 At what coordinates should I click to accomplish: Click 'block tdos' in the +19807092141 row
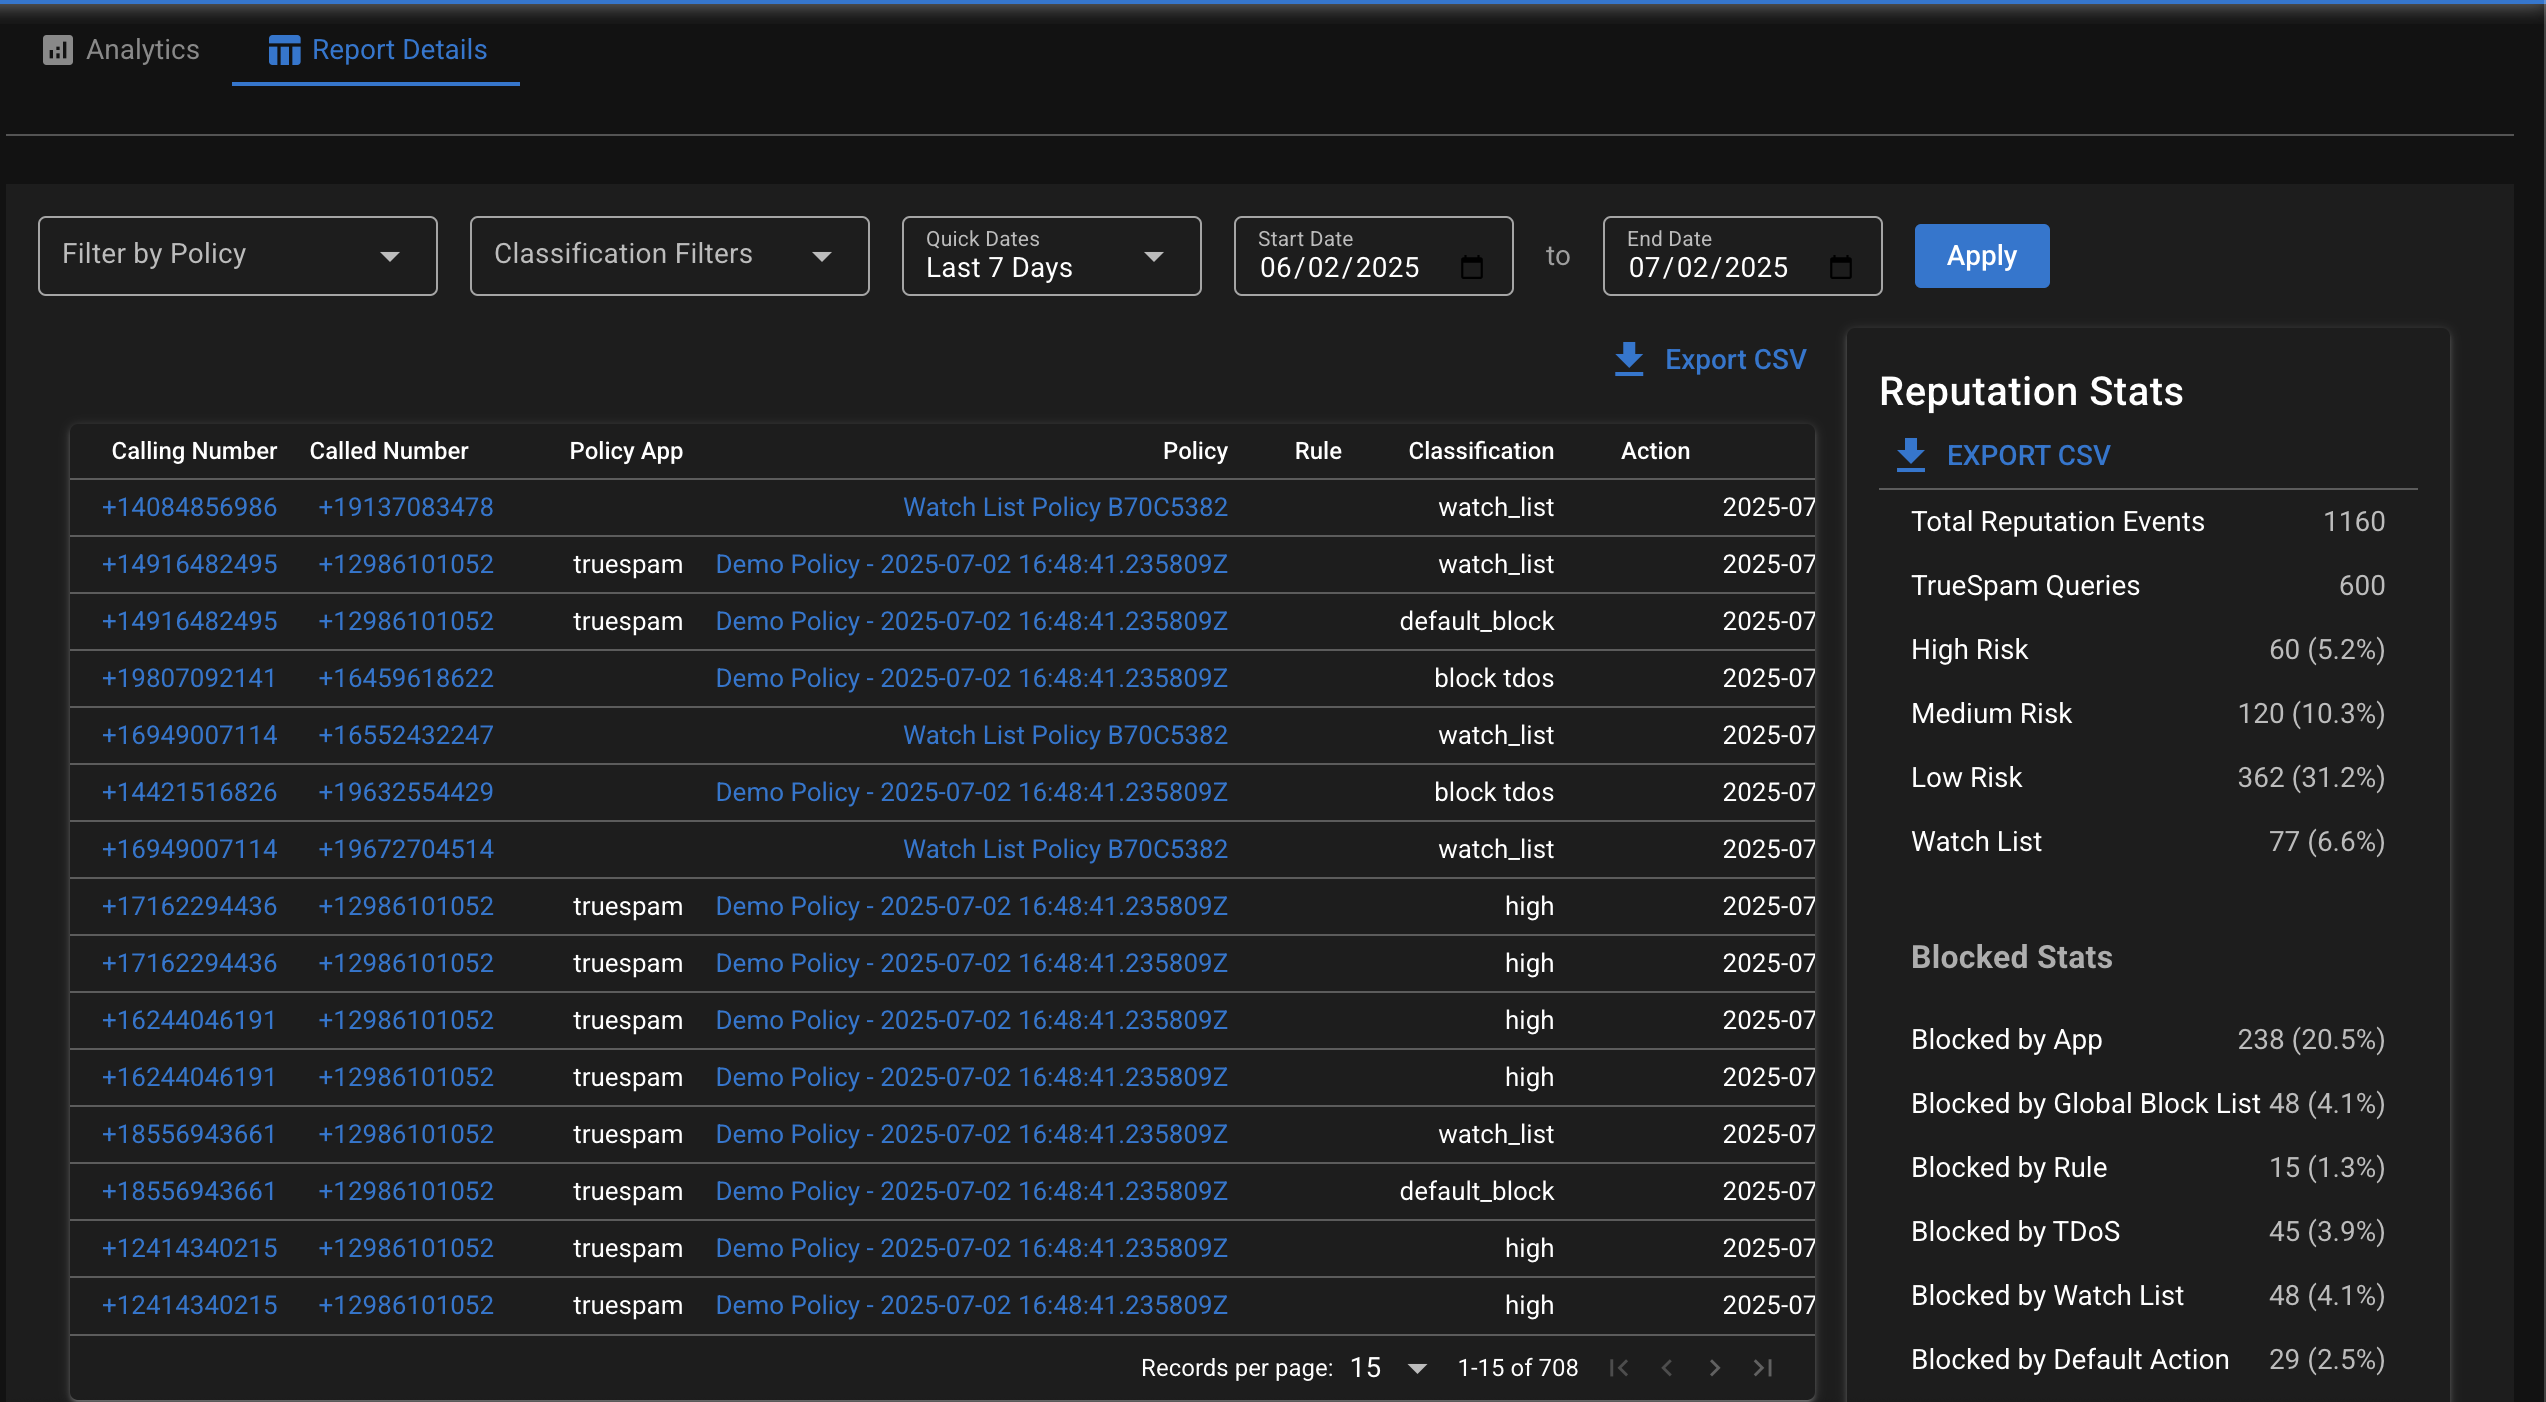(x=1494, y=679)
